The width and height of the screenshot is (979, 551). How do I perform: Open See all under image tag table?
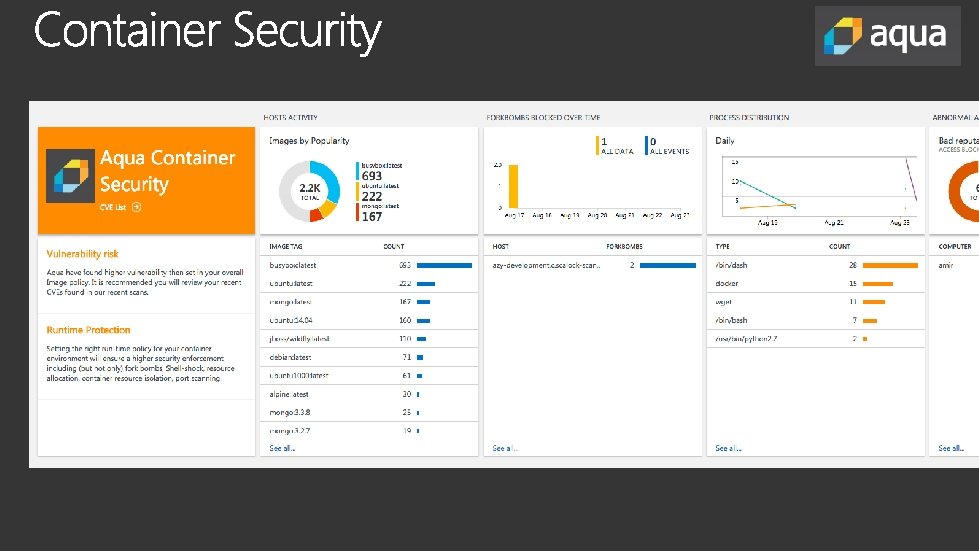coord(282,448)
